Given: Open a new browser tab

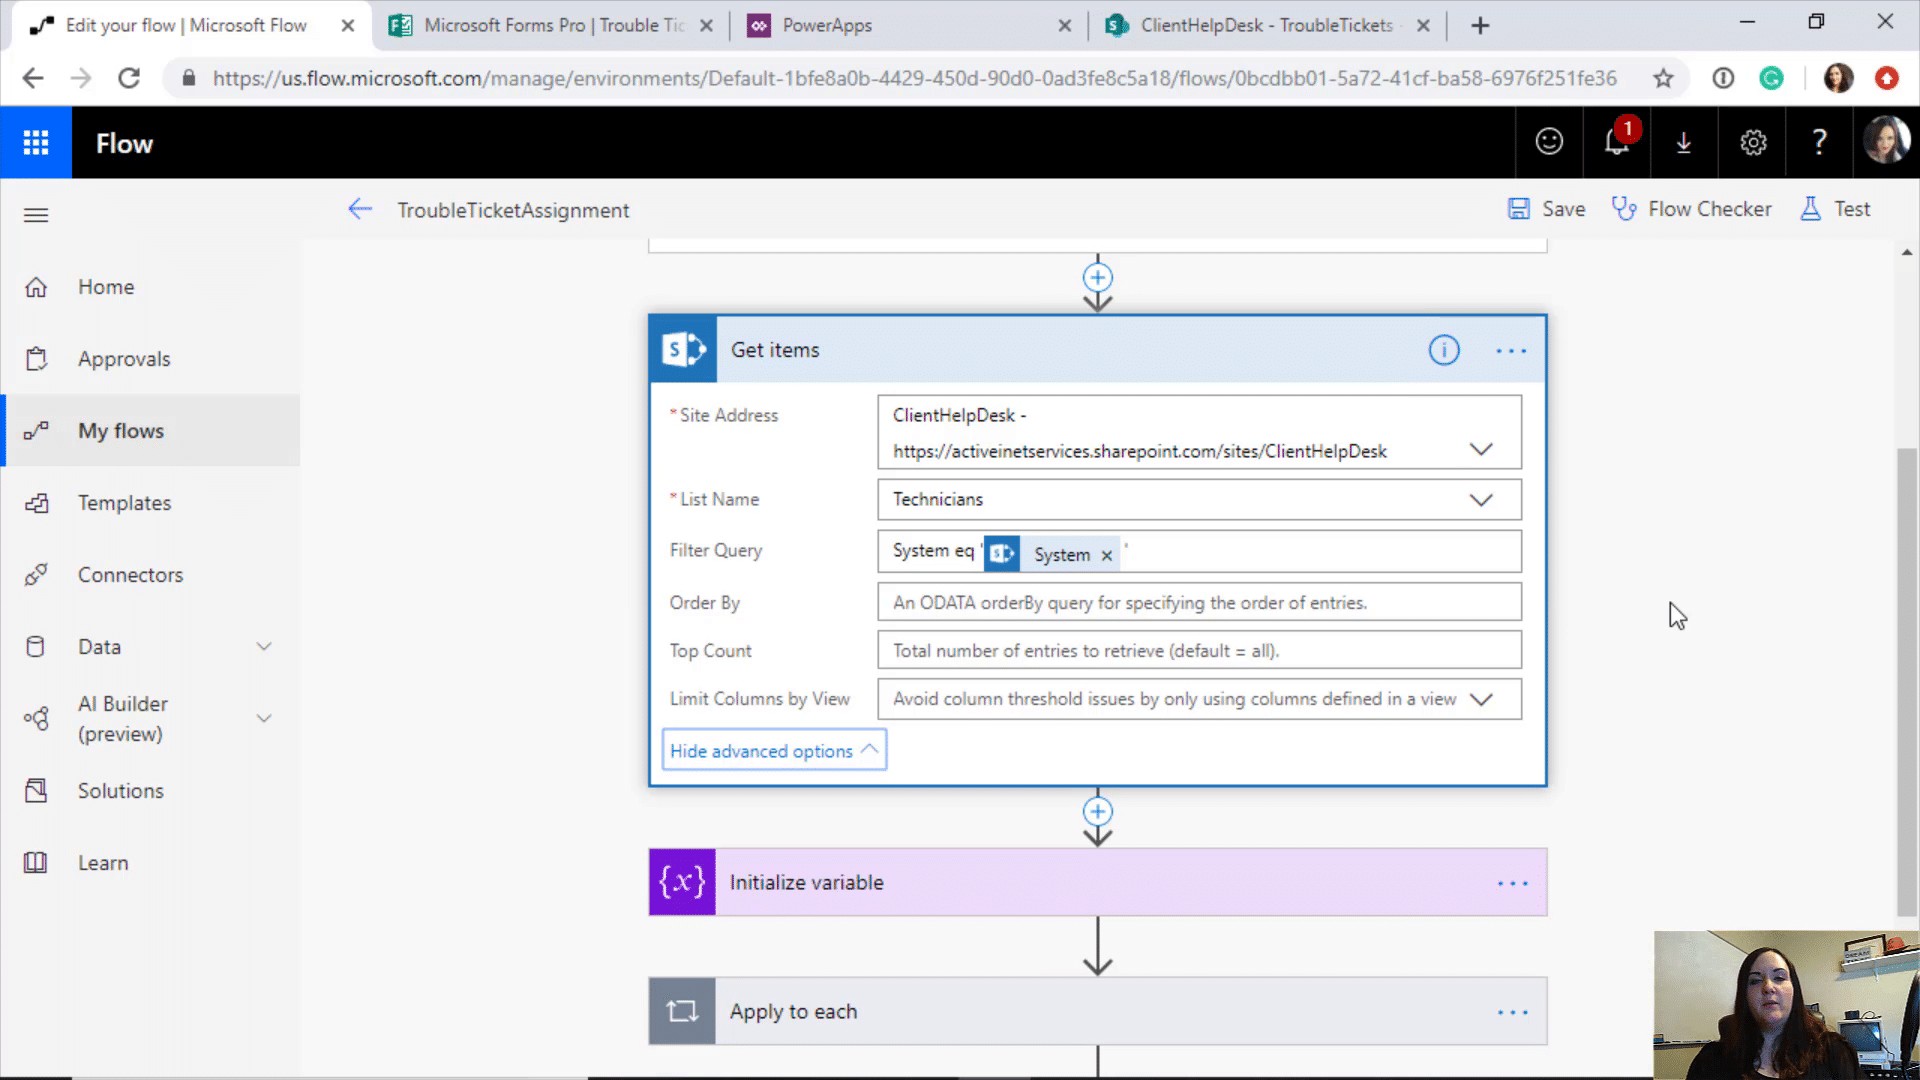Looking at the screenshot, I should tap(1481, 26).
